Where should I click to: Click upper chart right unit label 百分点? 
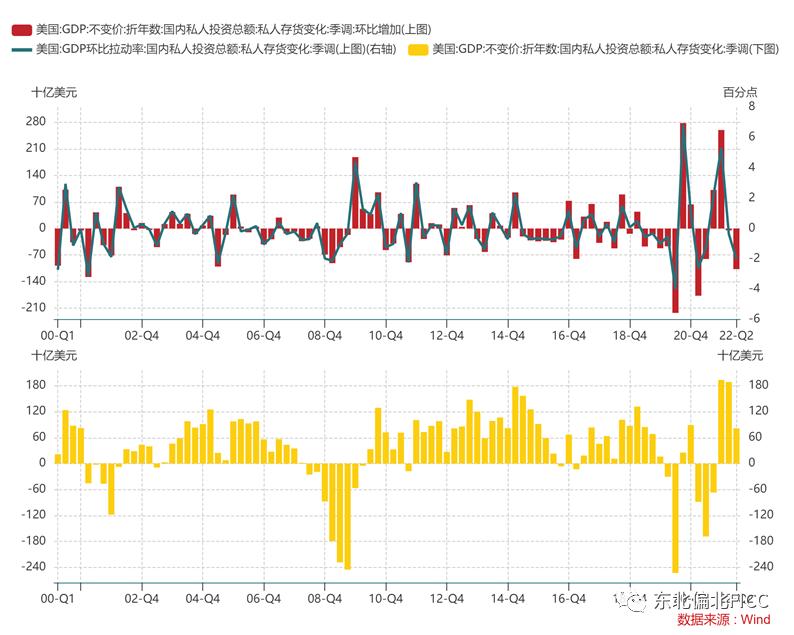tap(740, 92)
